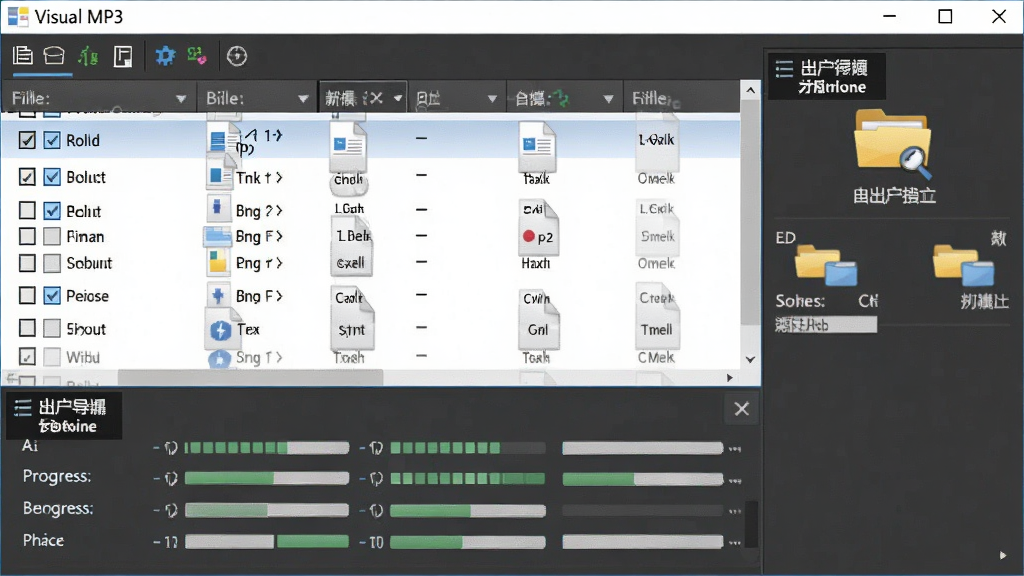Open the green audio levels toolbar icon

(x=88, y=56)
